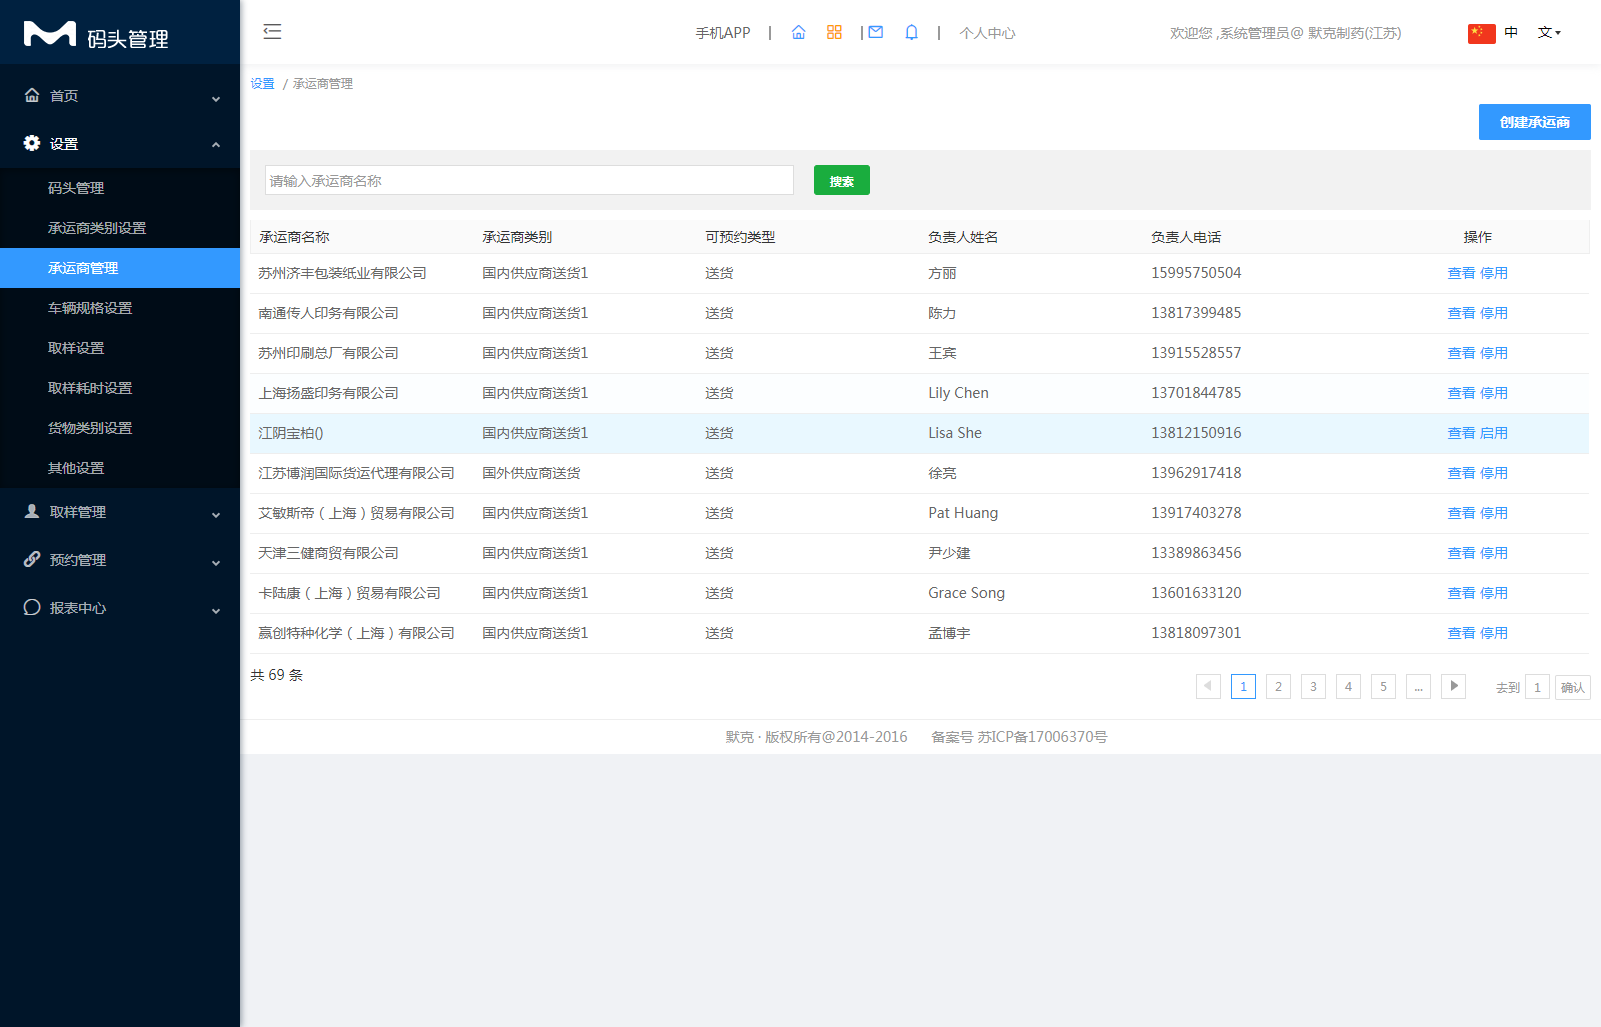The width and height of the screenshot is (1601, 1027).
Task: Expand the 报表中心 menu chevron
Action: pyautogui.click(x=216, y=611)
